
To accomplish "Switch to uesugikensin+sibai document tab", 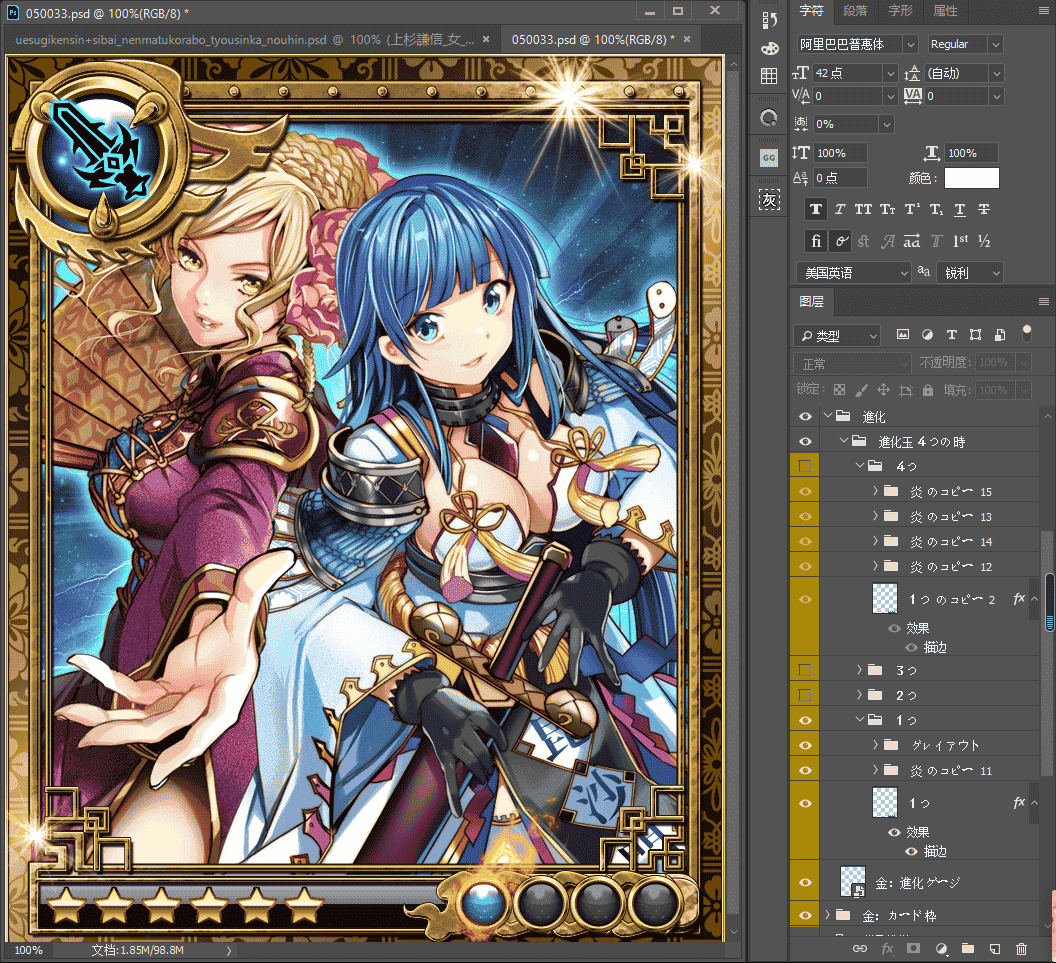I will [x=245, y=40].
